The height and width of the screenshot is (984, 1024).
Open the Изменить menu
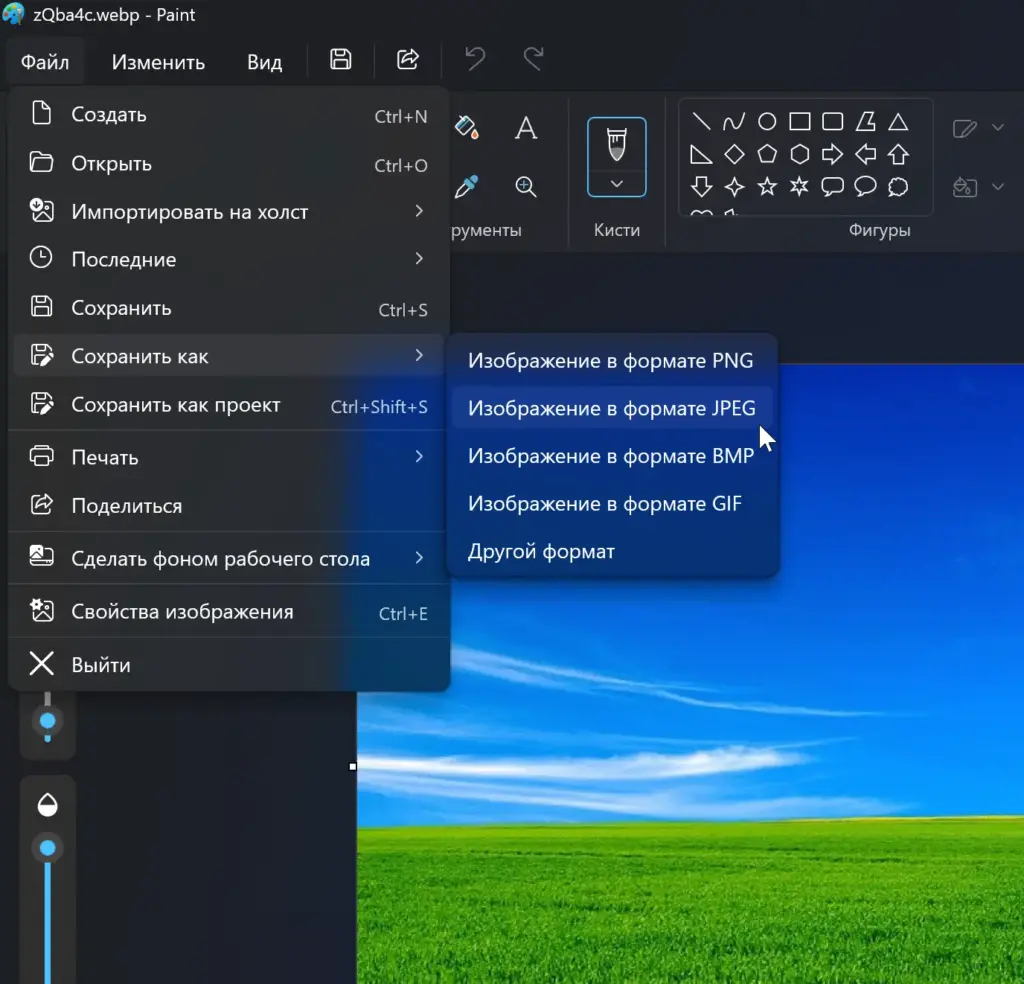158,62
